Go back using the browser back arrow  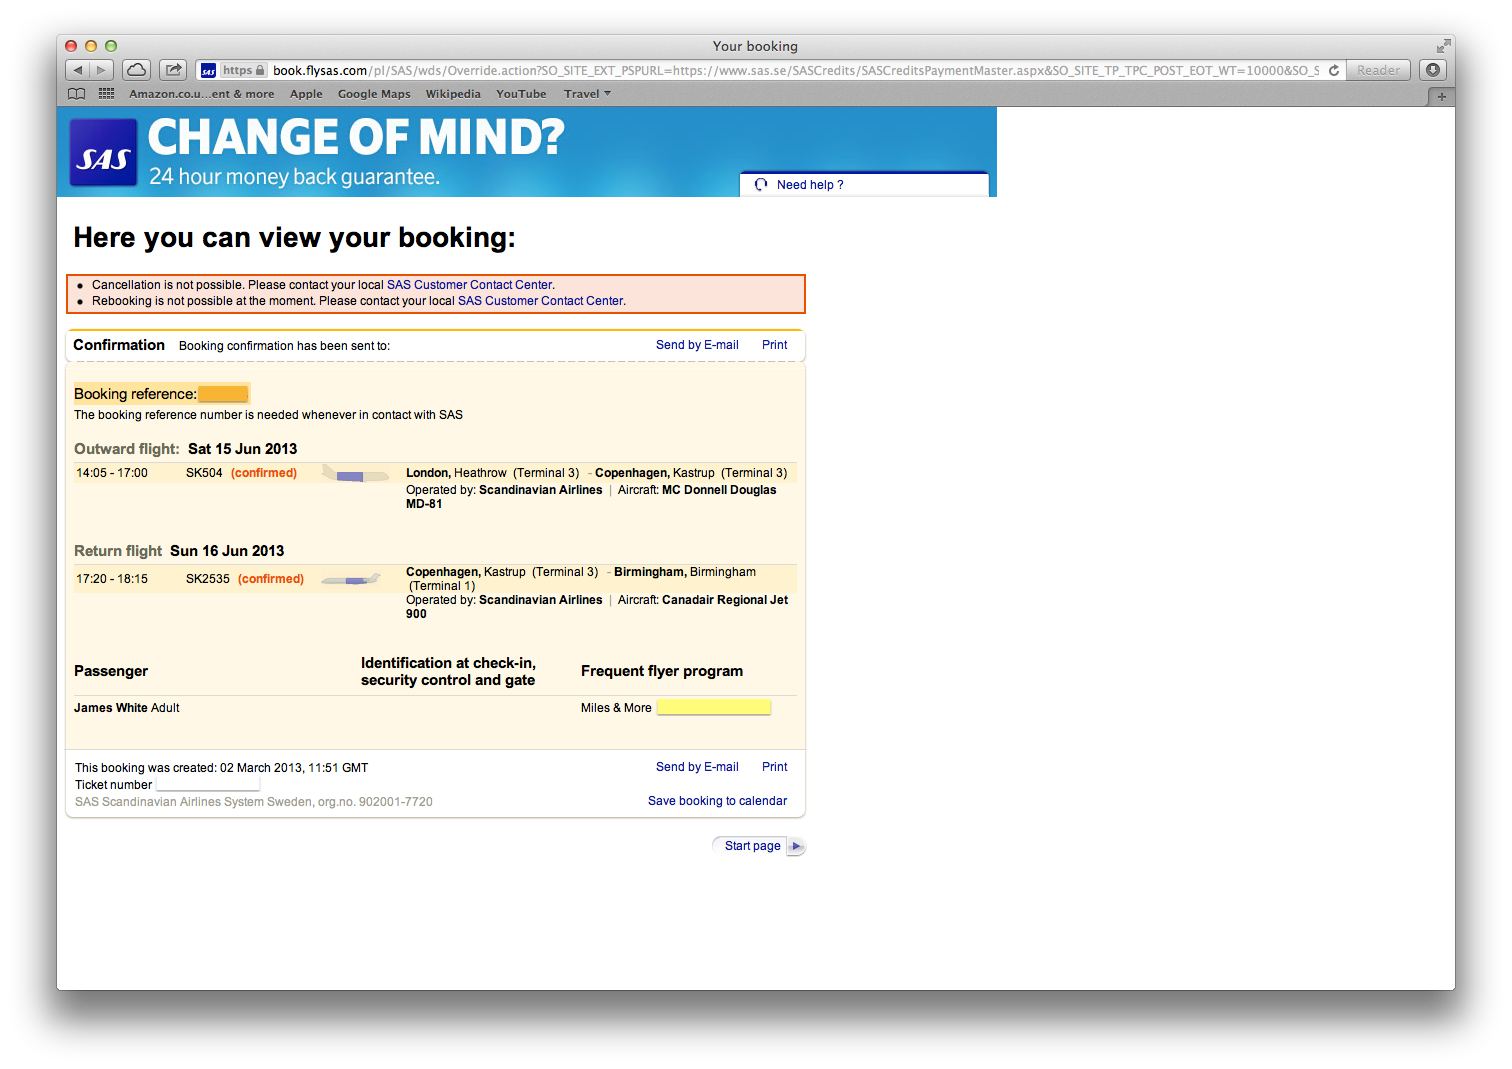[x=78, y=70]
